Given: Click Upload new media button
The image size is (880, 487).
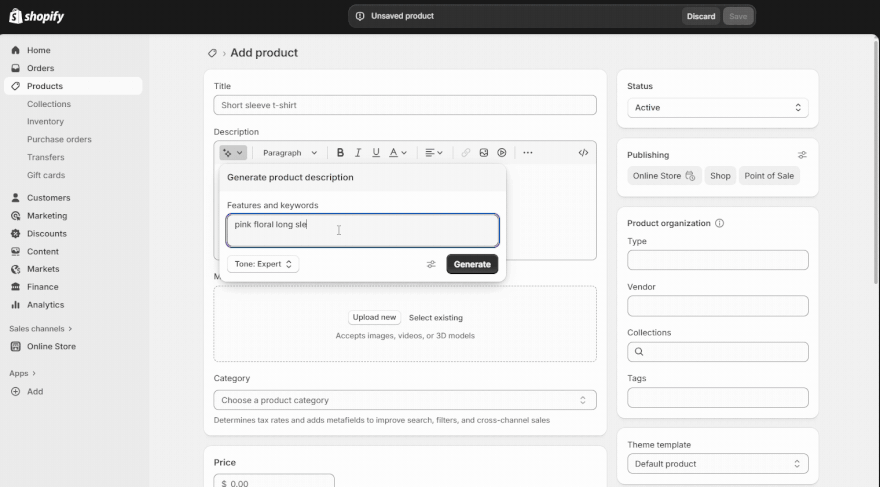Looking at the screenshot, I should [374, 317].
